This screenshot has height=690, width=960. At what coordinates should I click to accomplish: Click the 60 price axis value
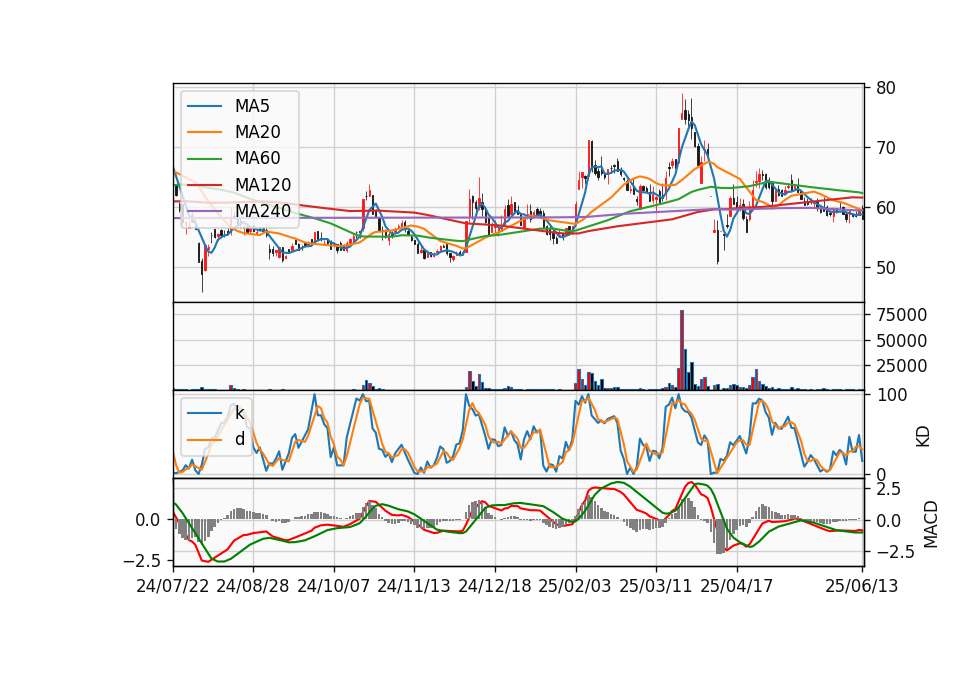886,208
